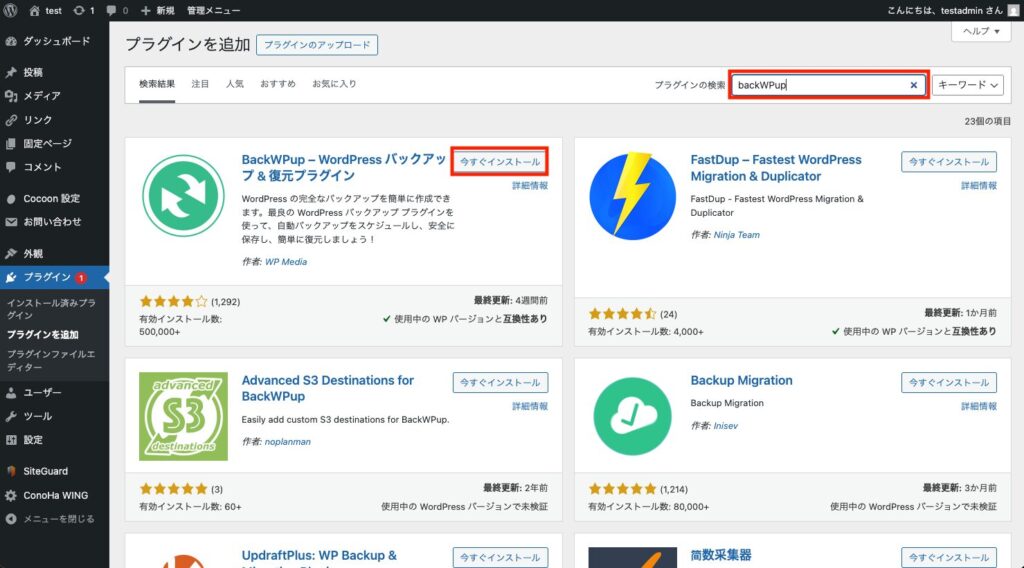Click the Advanced S3 destinations thumbnail
Screen dimensions: 1024x568
point(184,417)
